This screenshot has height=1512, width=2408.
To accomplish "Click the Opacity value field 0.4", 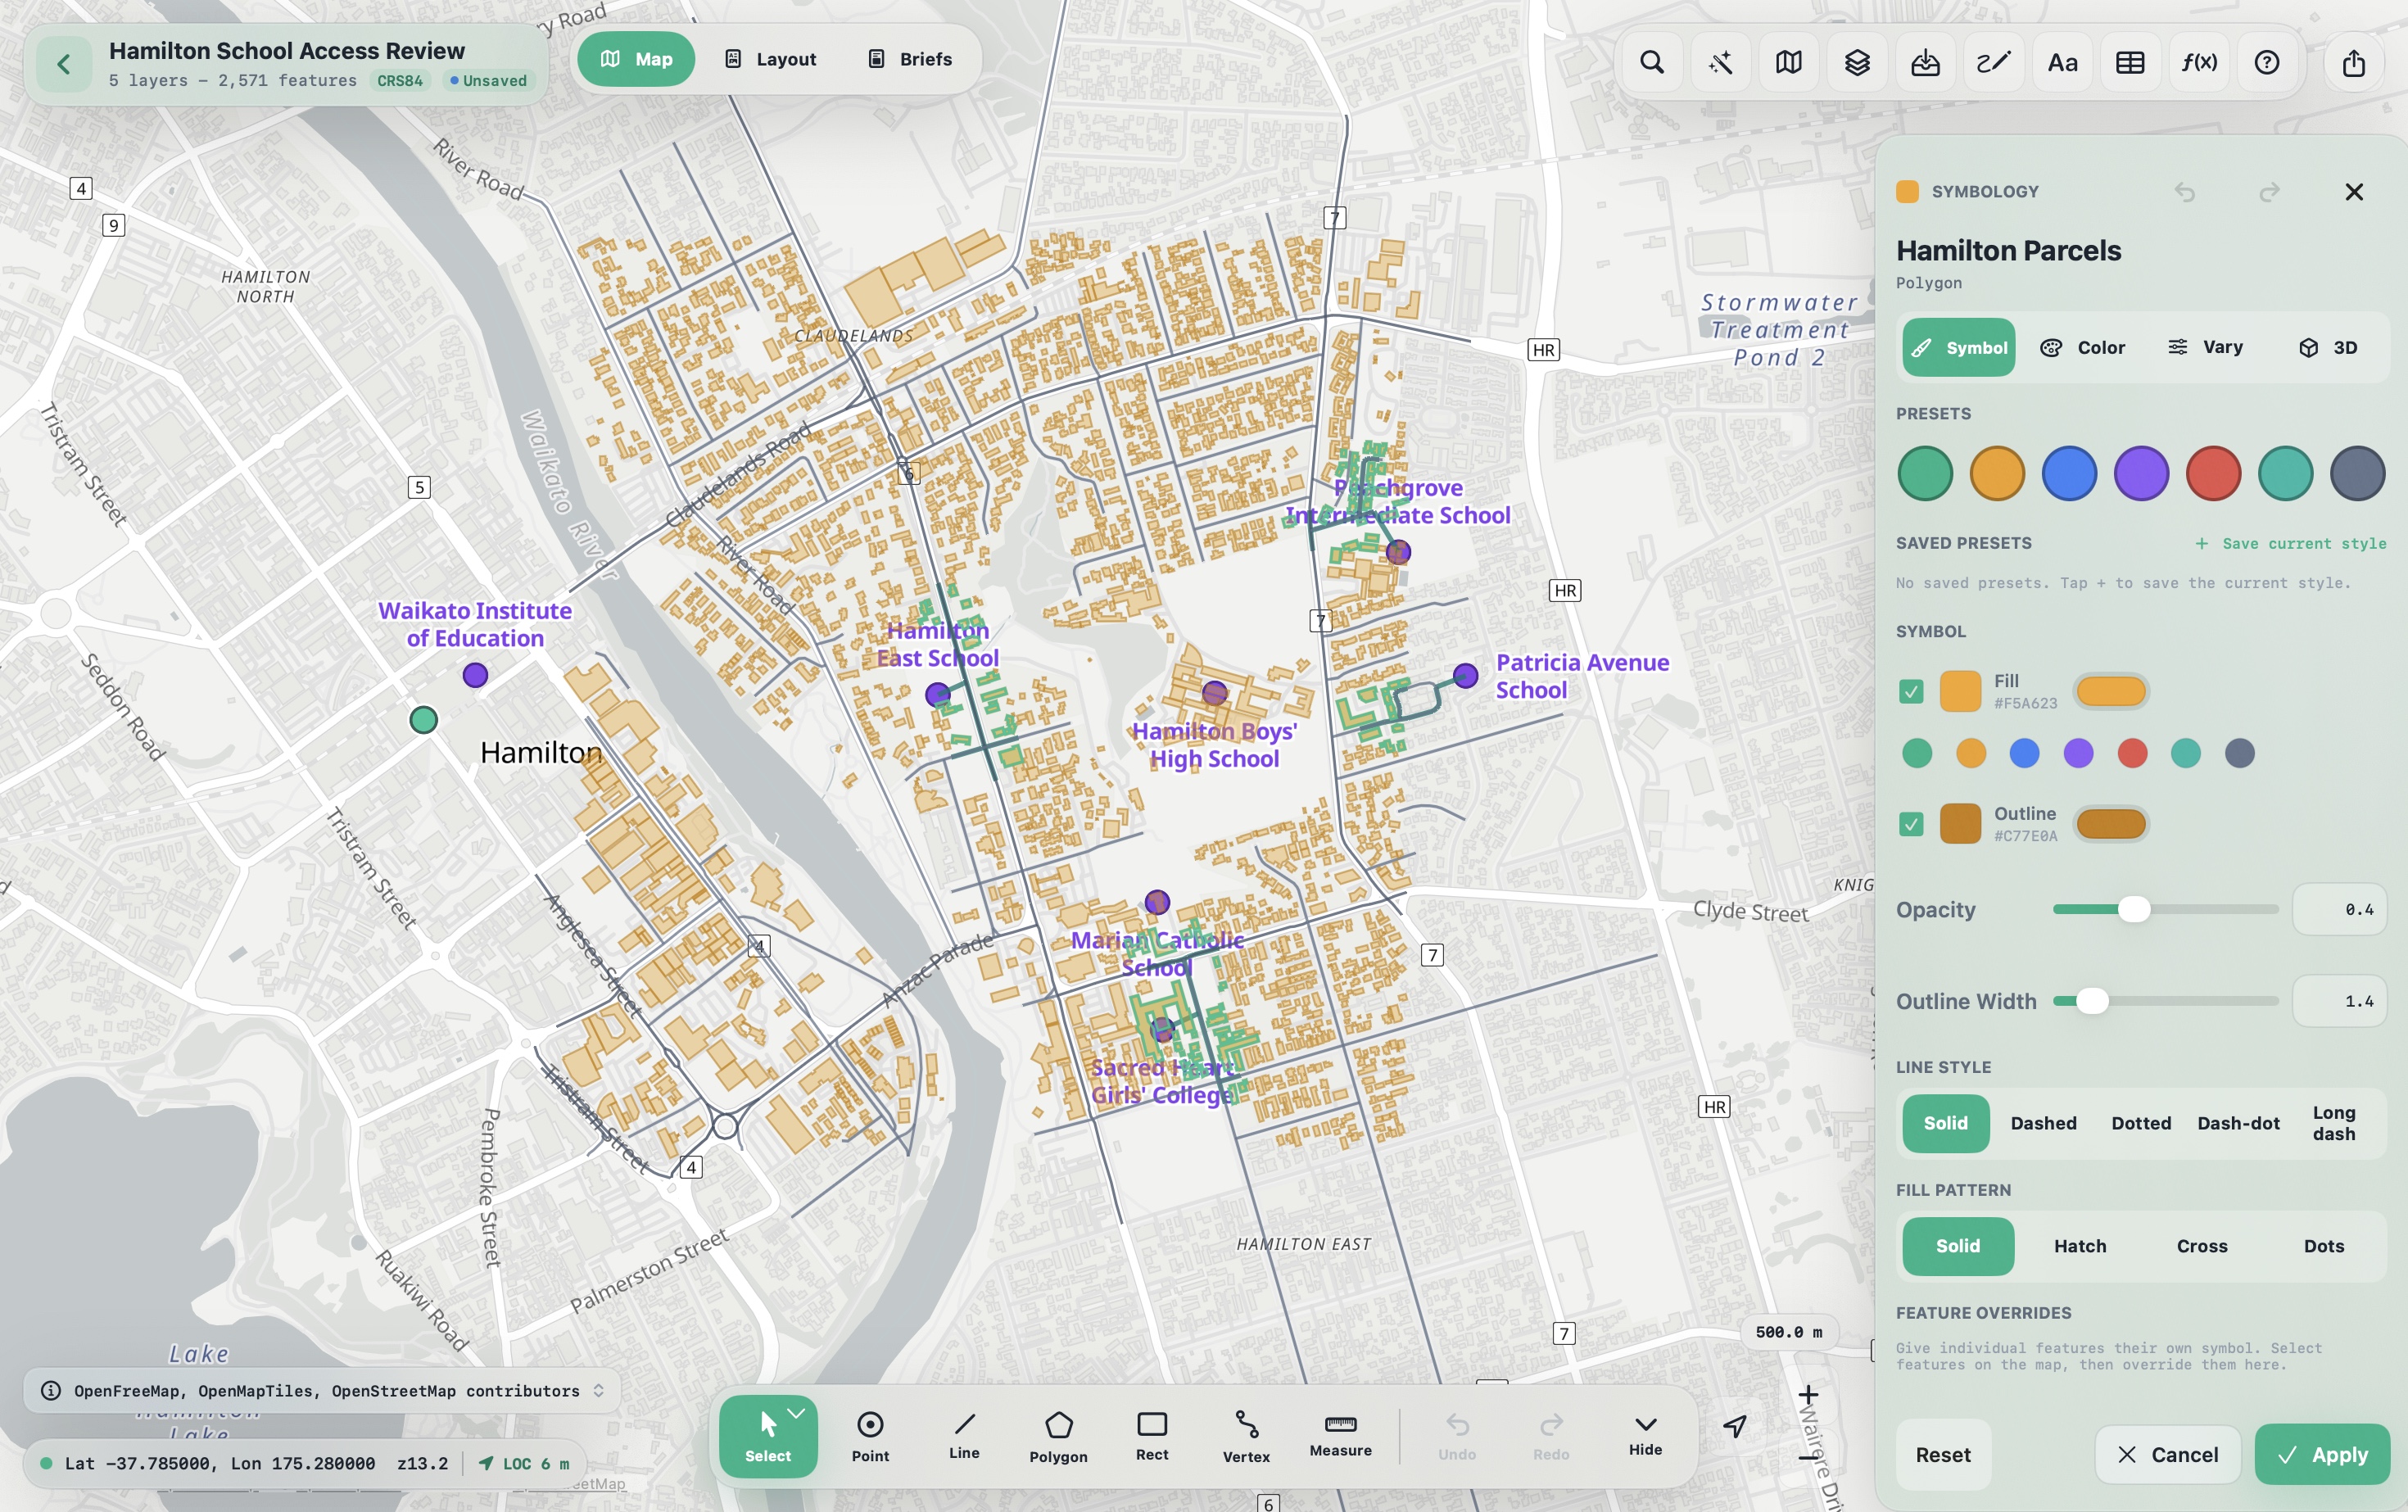I will [x=2339, y=909].
